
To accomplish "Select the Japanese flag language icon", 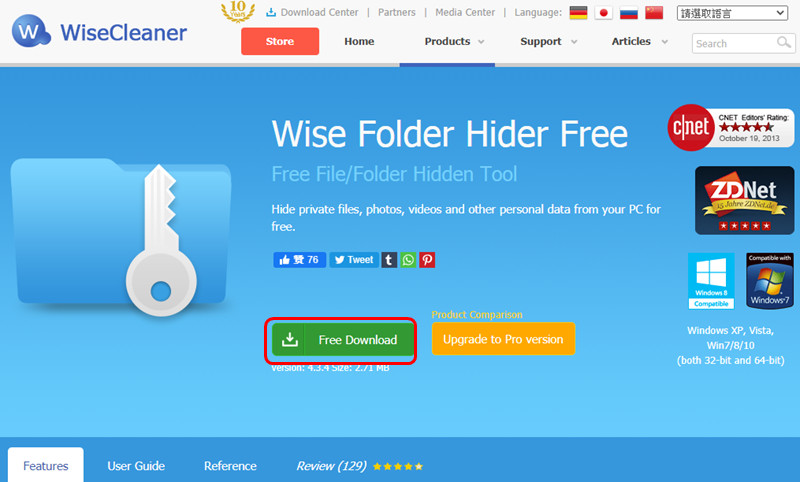I will 604,13.
